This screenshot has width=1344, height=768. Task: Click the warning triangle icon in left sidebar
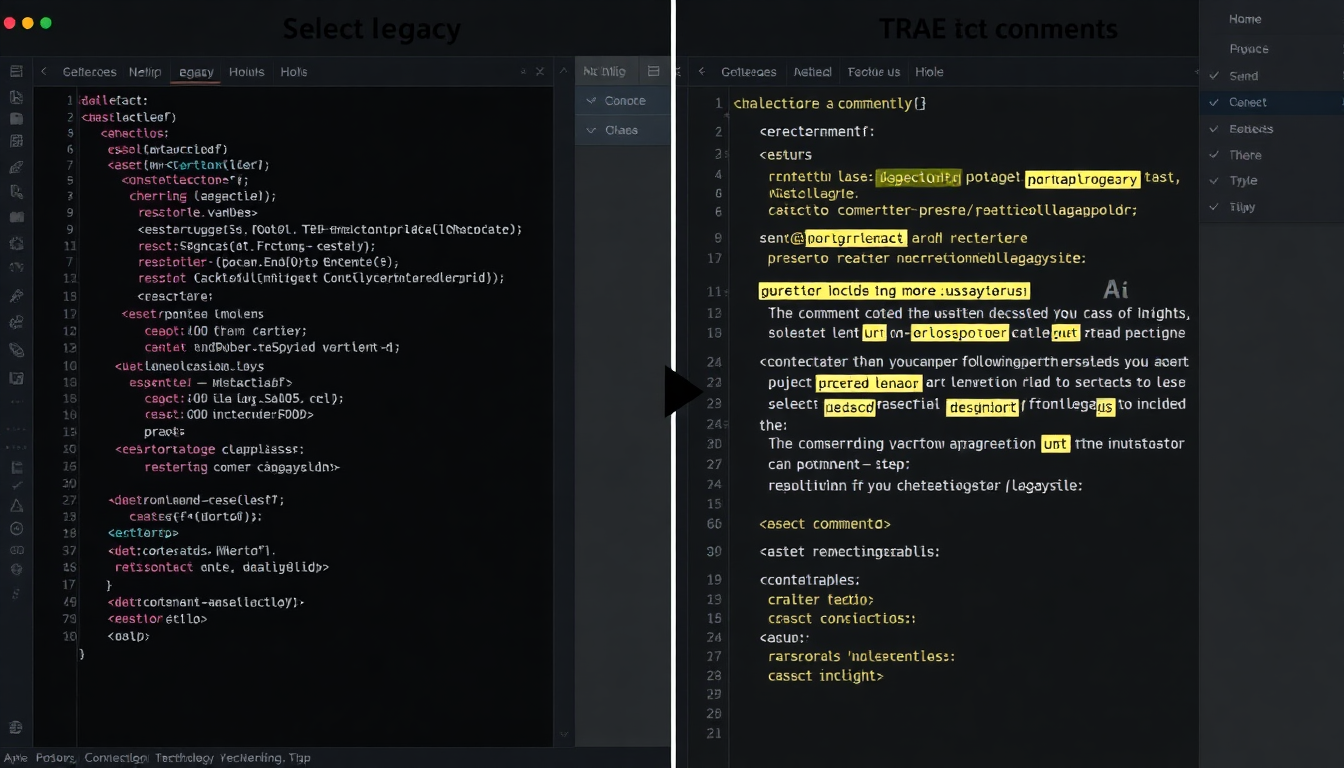pos(16,509)
